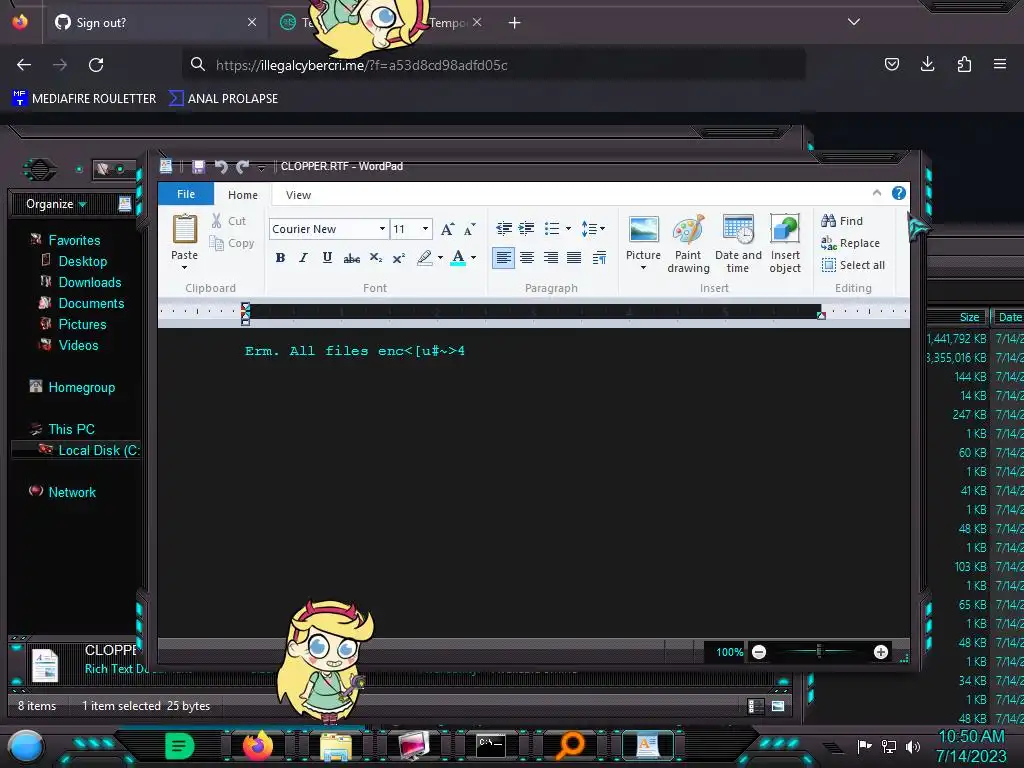Open Local Disk (C:) in Explorer
Viewport: 1024px width, 768px height.
coord(89,450)
